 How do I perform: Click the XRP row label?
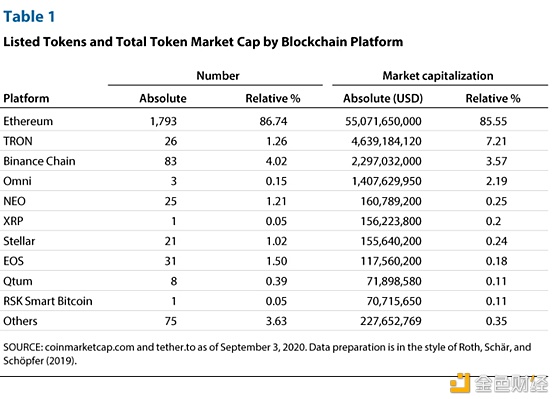13,221
